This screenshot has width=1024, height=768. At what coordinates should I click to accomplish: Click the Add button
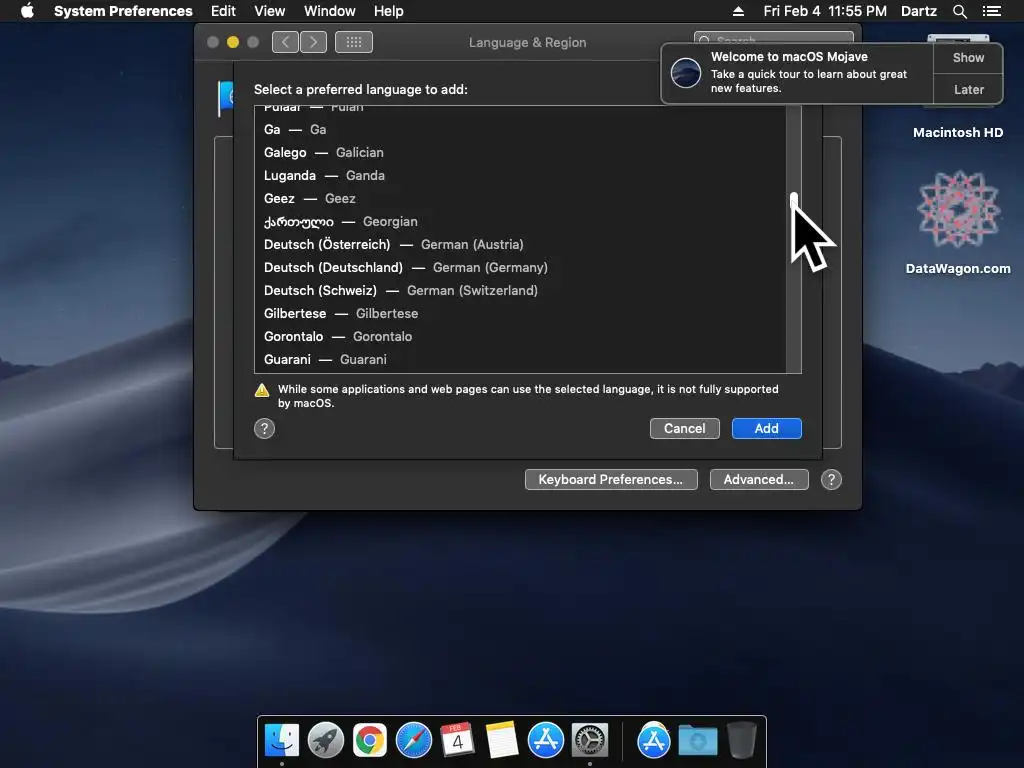(x=767, y=428)
